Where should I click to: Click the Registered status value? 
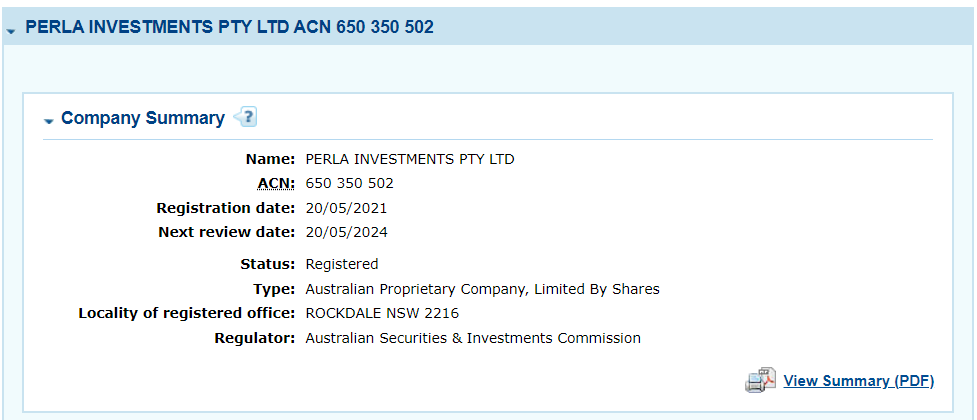coord(341,264)
